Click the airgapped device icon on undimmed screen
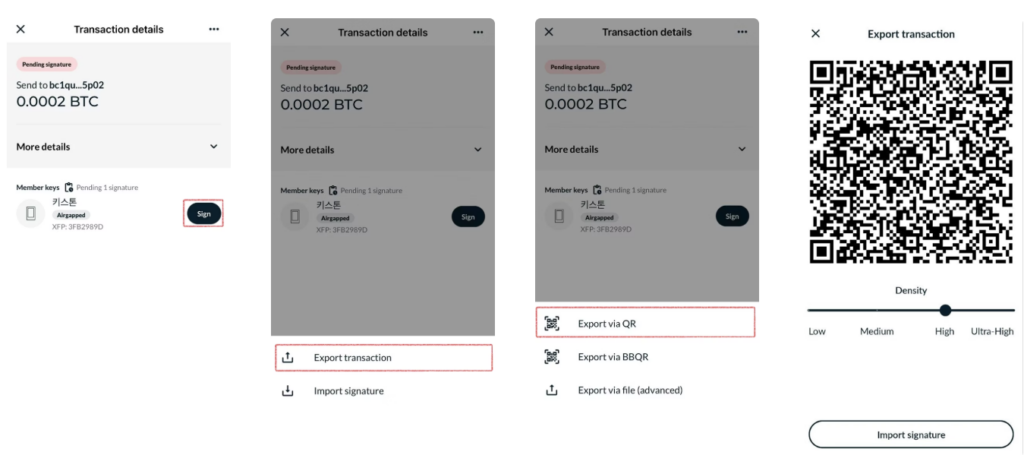This screenshot has height=455, width=1024. pos(31,214)
